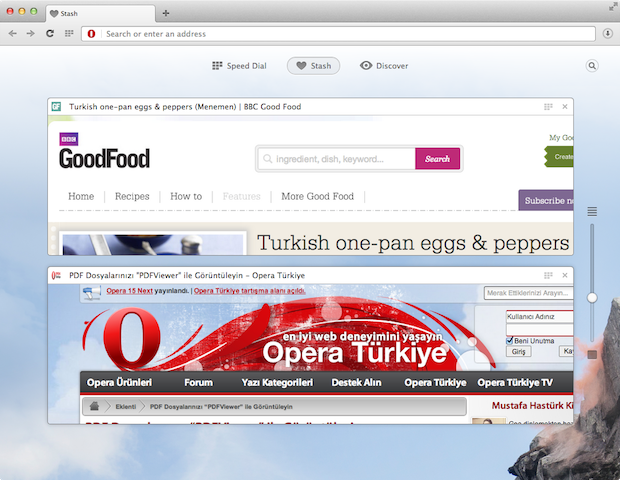Screen dimensions: 620x480
Task: Click the Opera logo in the address bar
Action: (91, 34)
